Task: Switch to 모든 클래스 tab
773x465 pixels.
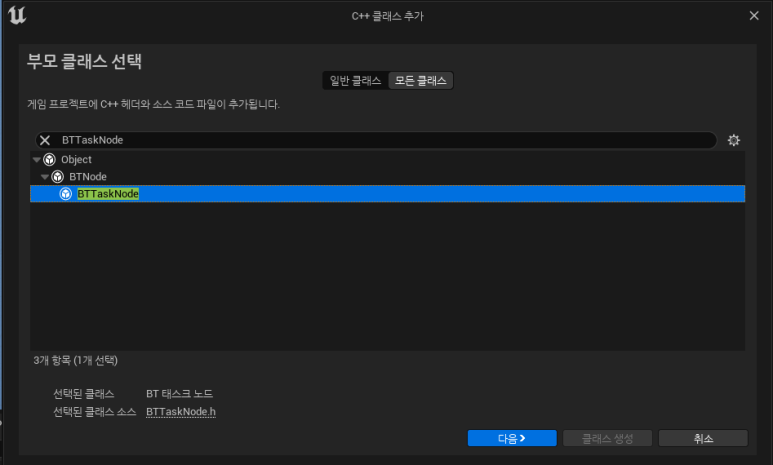Action: [x=421, y=80]
